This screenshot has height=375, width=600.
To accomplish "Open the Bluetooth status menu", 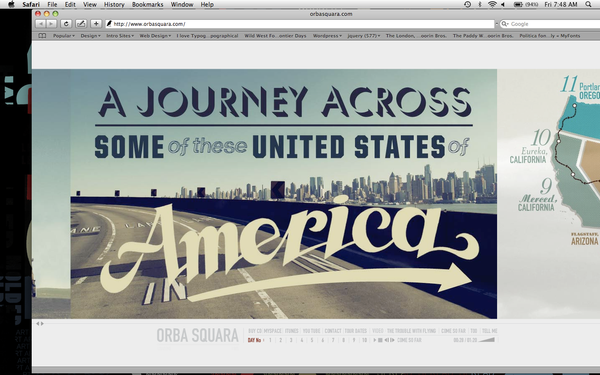I will pyautogui.click(x=480, y=4).
